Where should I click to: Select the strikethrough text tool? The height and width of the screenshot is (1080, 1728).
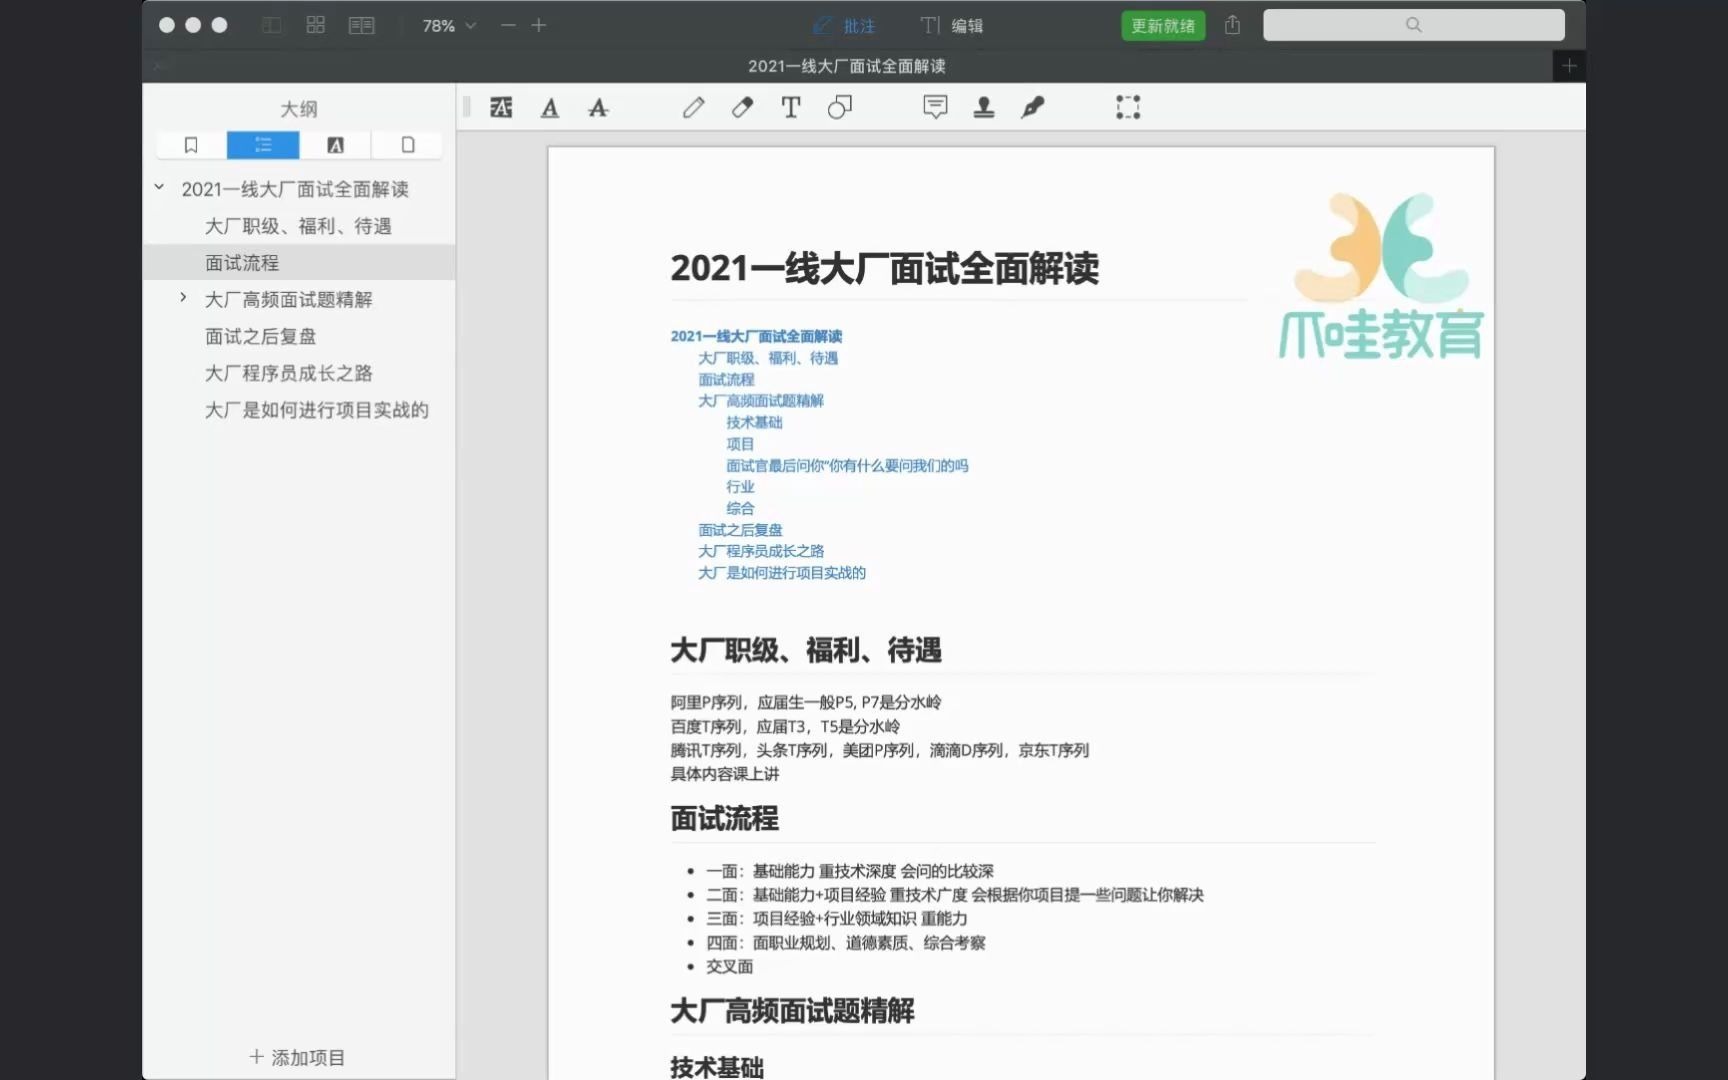click(598, 107)
